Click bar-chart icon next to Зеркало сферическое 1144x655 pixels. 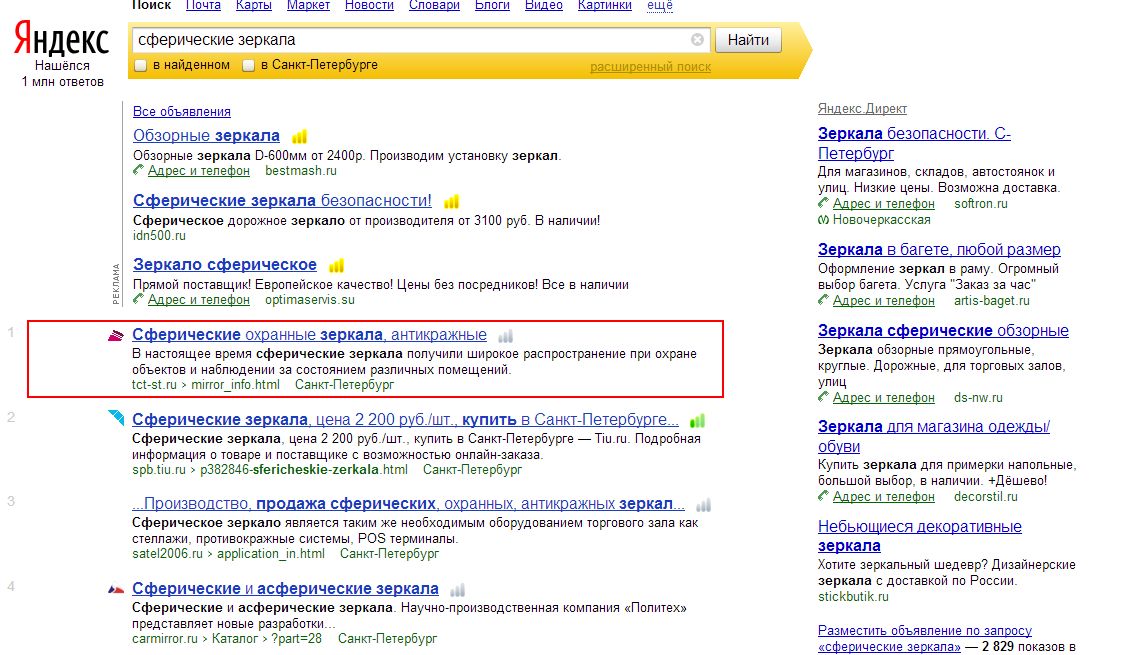coord(336,266)
